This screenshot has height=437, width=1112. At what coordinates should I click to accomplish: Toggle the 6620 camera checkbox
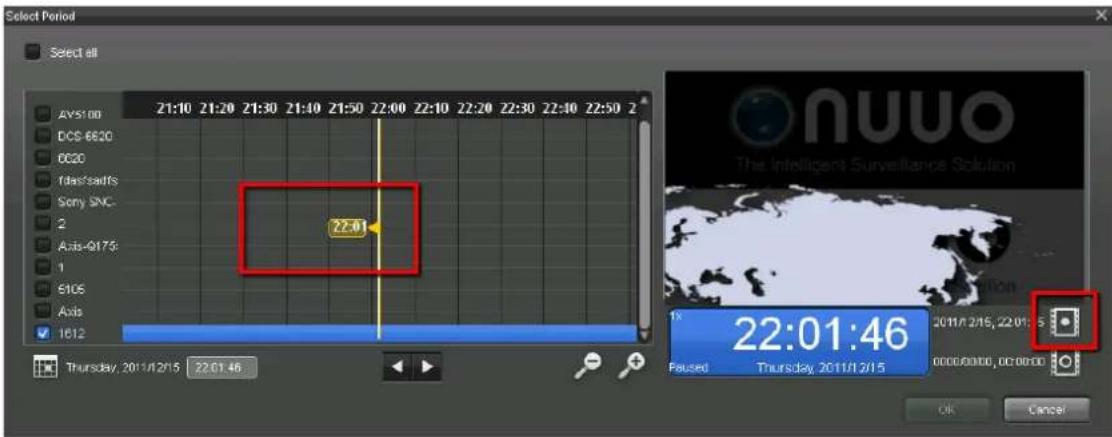point(43,157)
